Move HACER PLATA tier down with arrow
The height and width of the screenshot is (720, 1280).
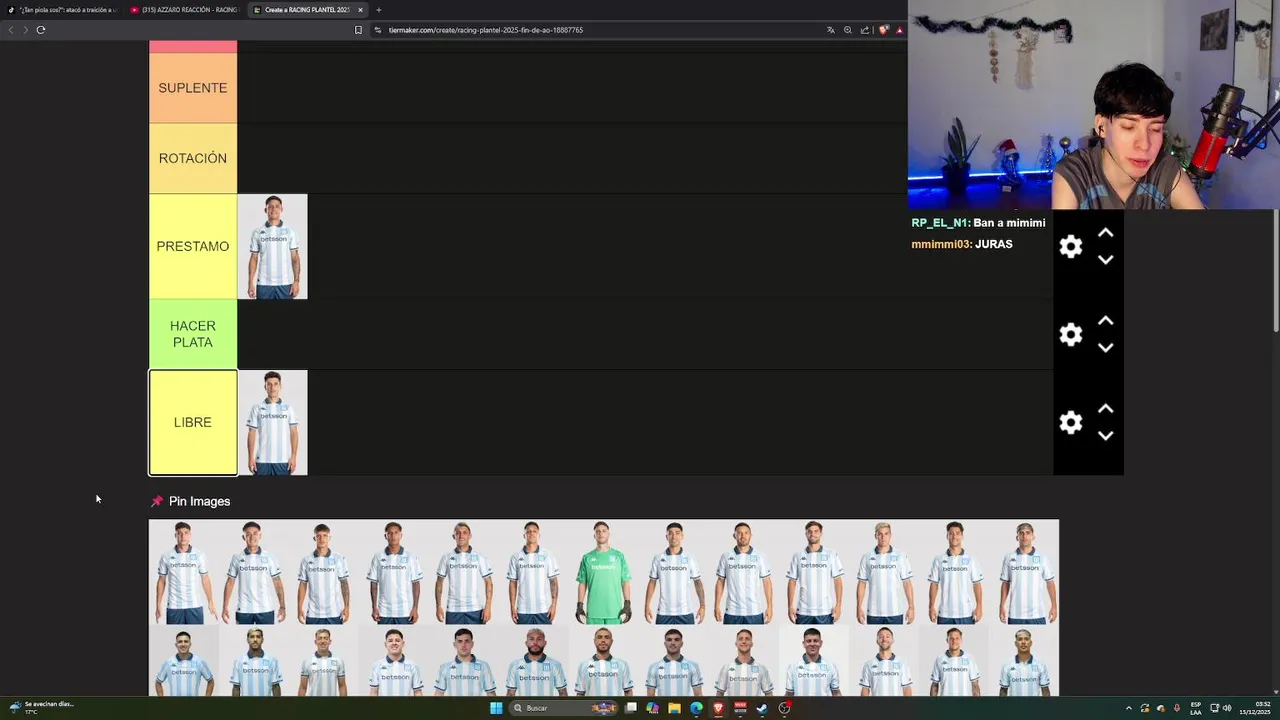(1105, 347)
